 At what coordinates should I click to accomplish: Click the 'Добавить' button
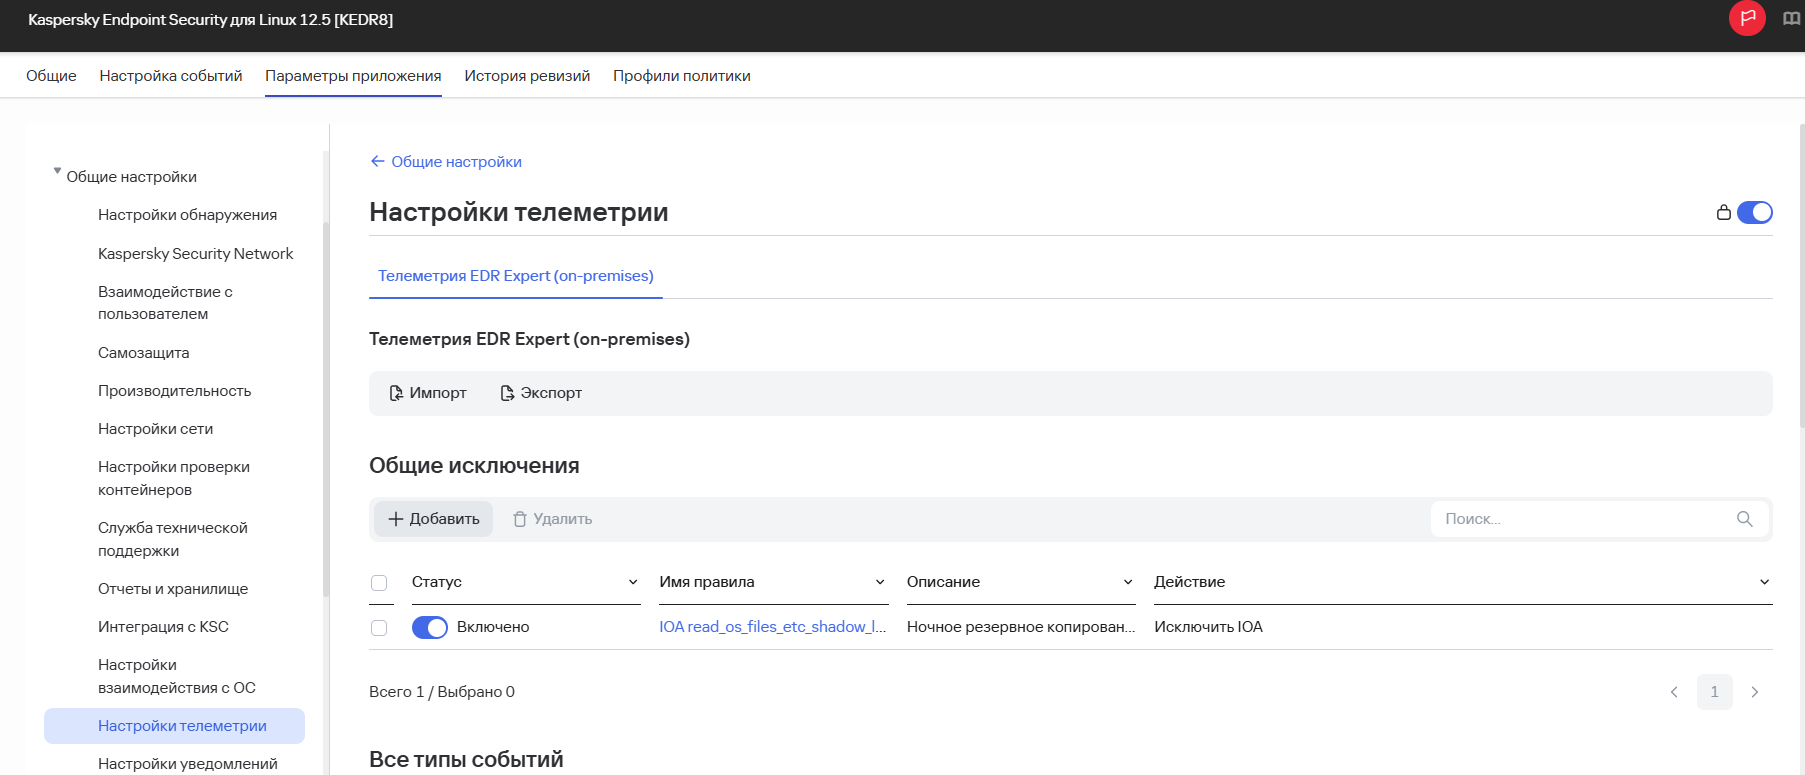tap(434, 519)
